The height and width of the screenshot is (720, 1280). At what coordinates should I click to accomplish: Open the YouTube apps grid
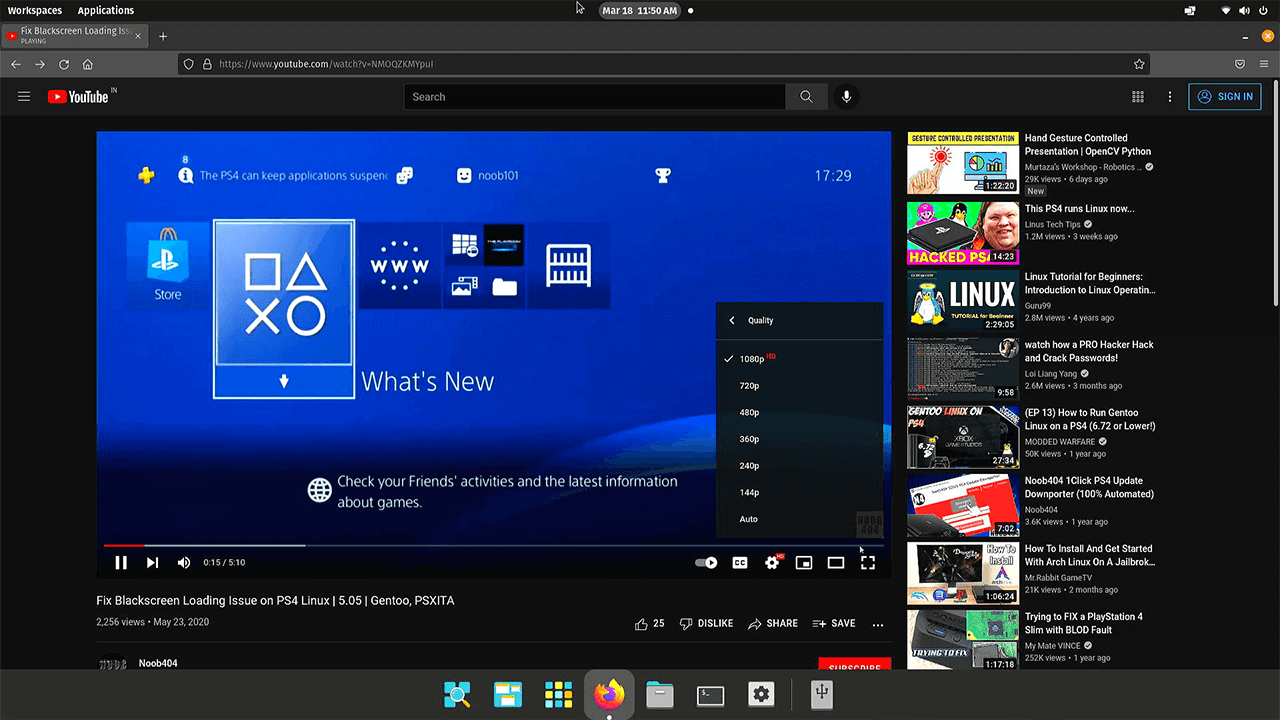[x=1138, y=97]
